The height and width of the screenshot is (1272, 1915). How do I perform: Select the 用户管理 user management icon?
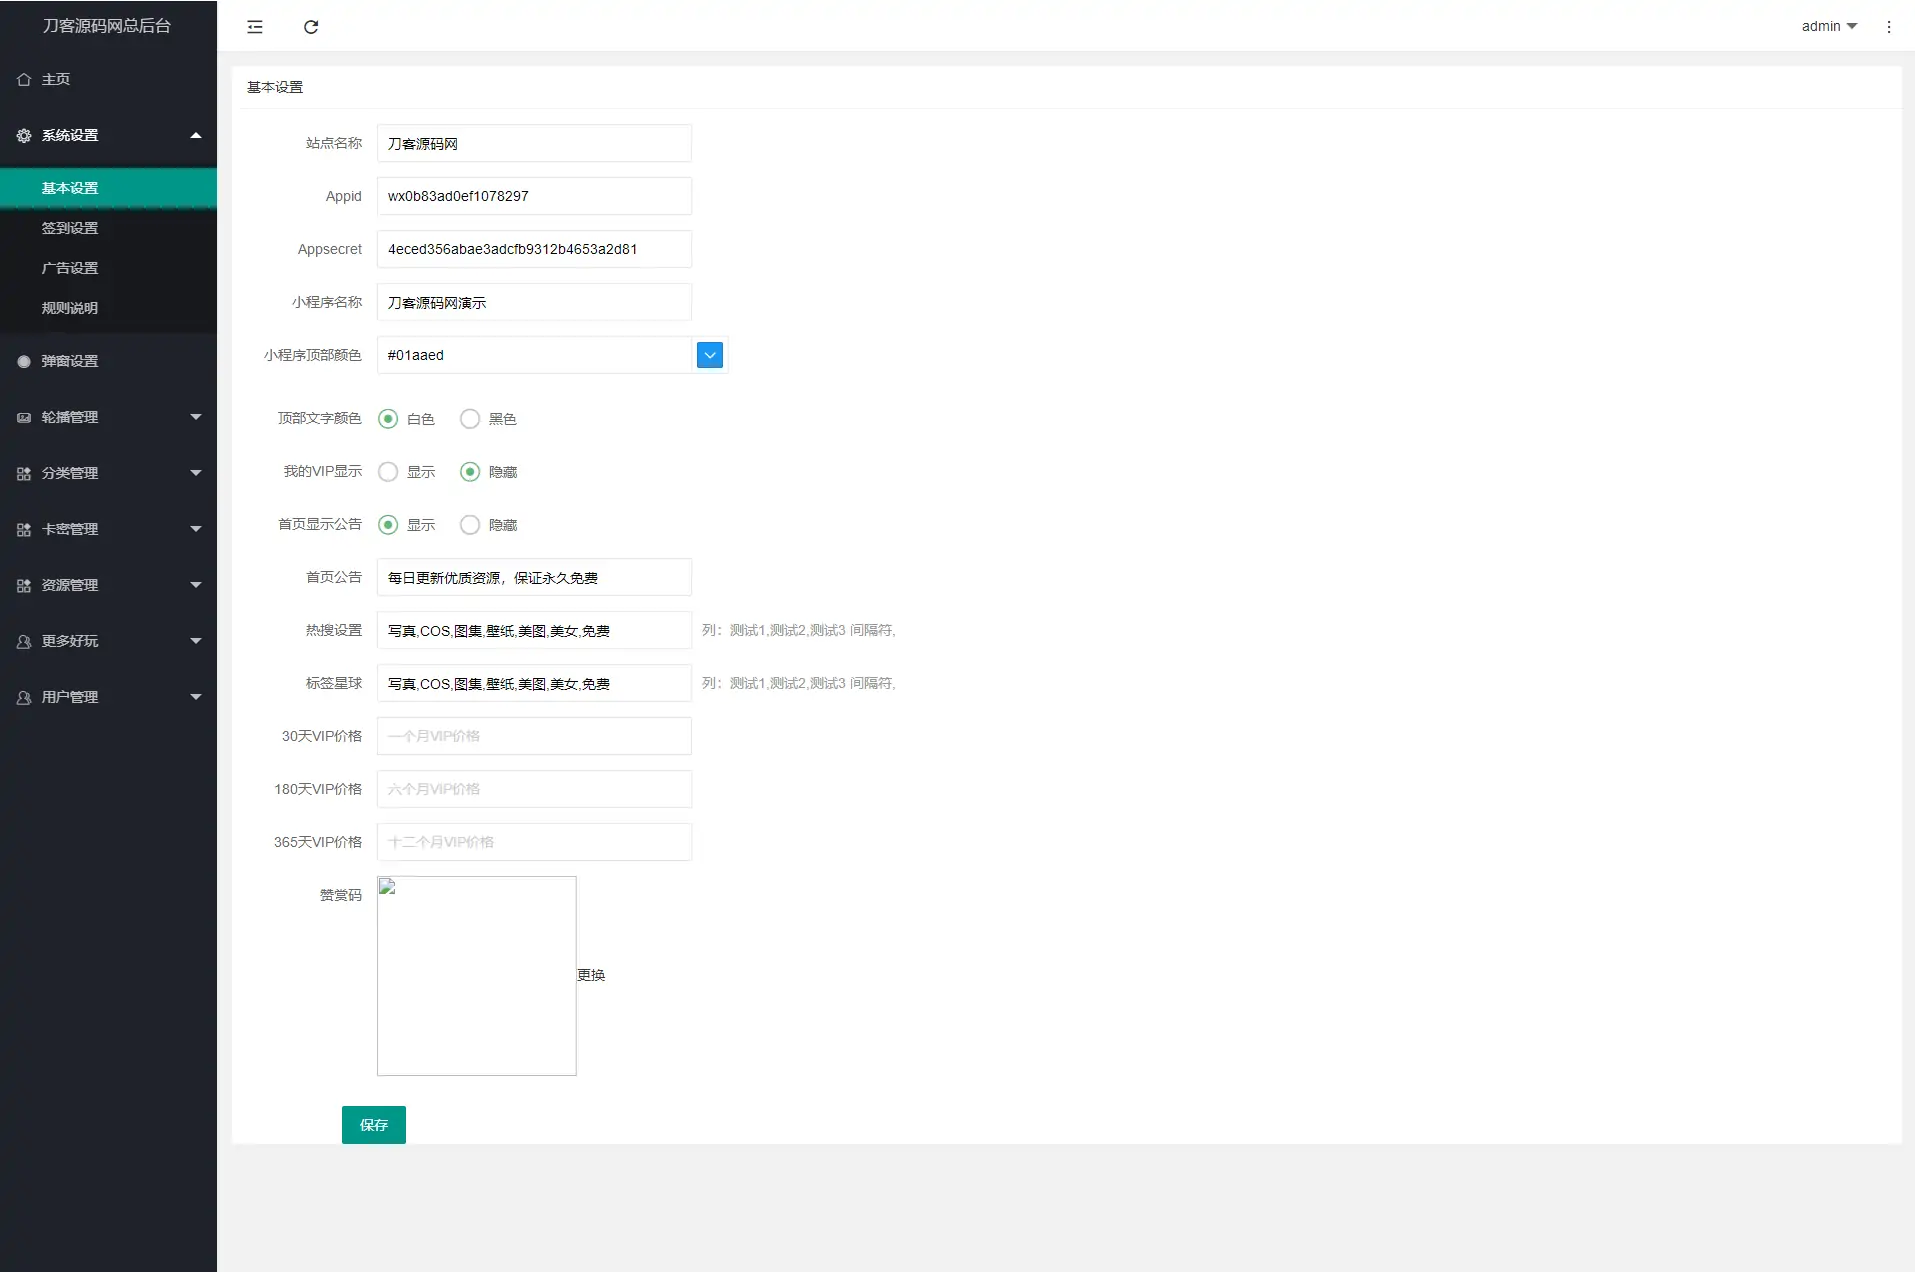pos(24,697)
